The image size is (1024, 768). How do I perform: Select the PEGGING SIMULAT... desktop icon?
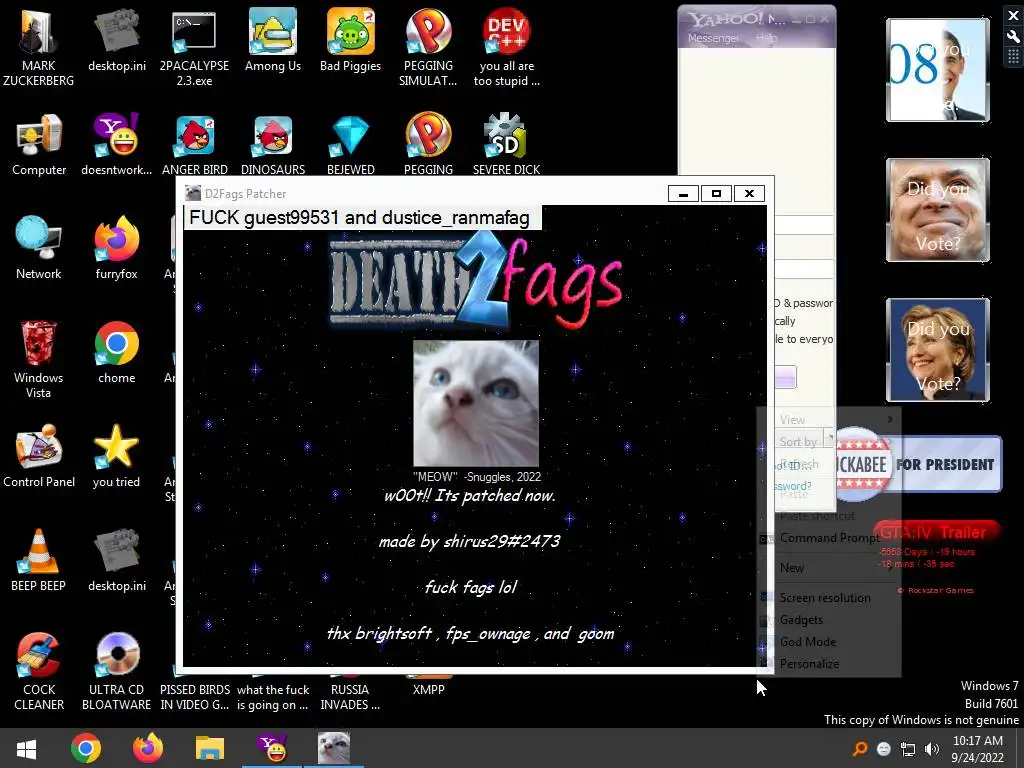point(428,47)
